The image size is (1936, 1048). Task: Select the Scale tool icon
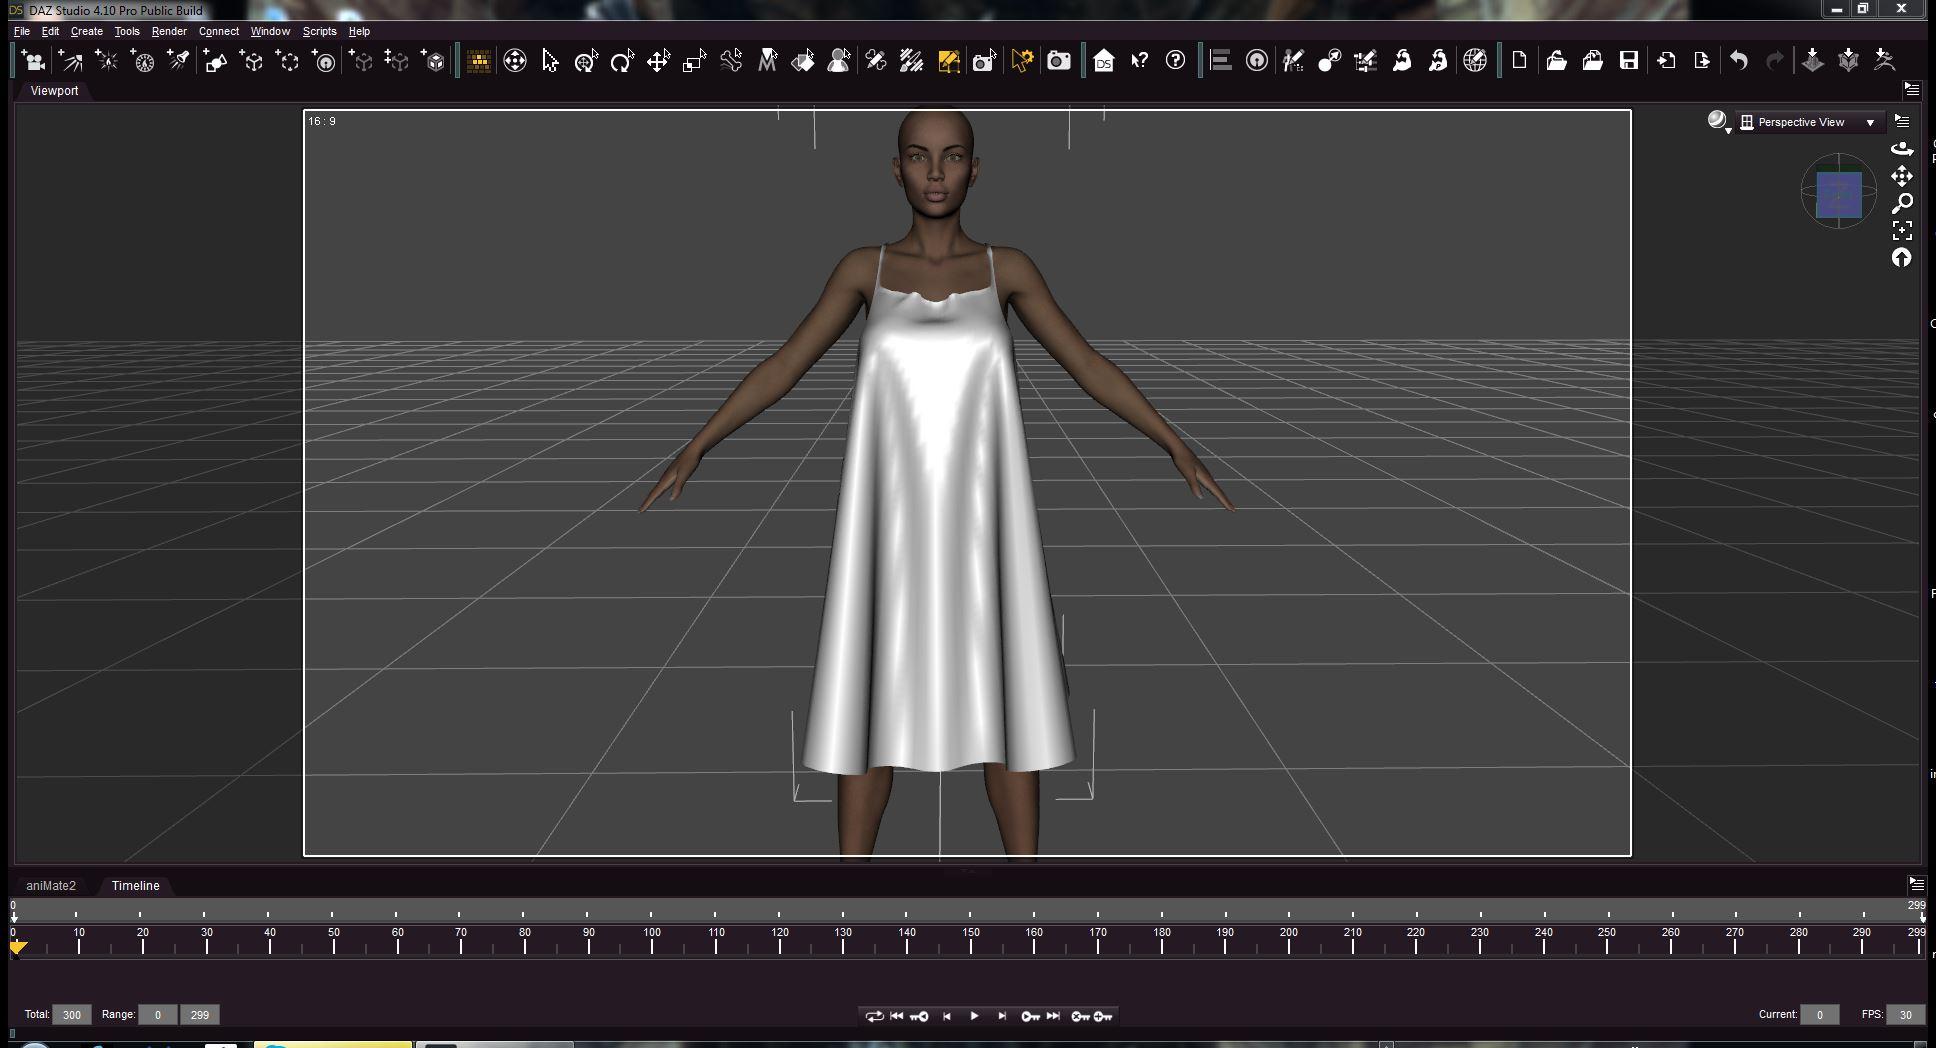click(694, 61)
